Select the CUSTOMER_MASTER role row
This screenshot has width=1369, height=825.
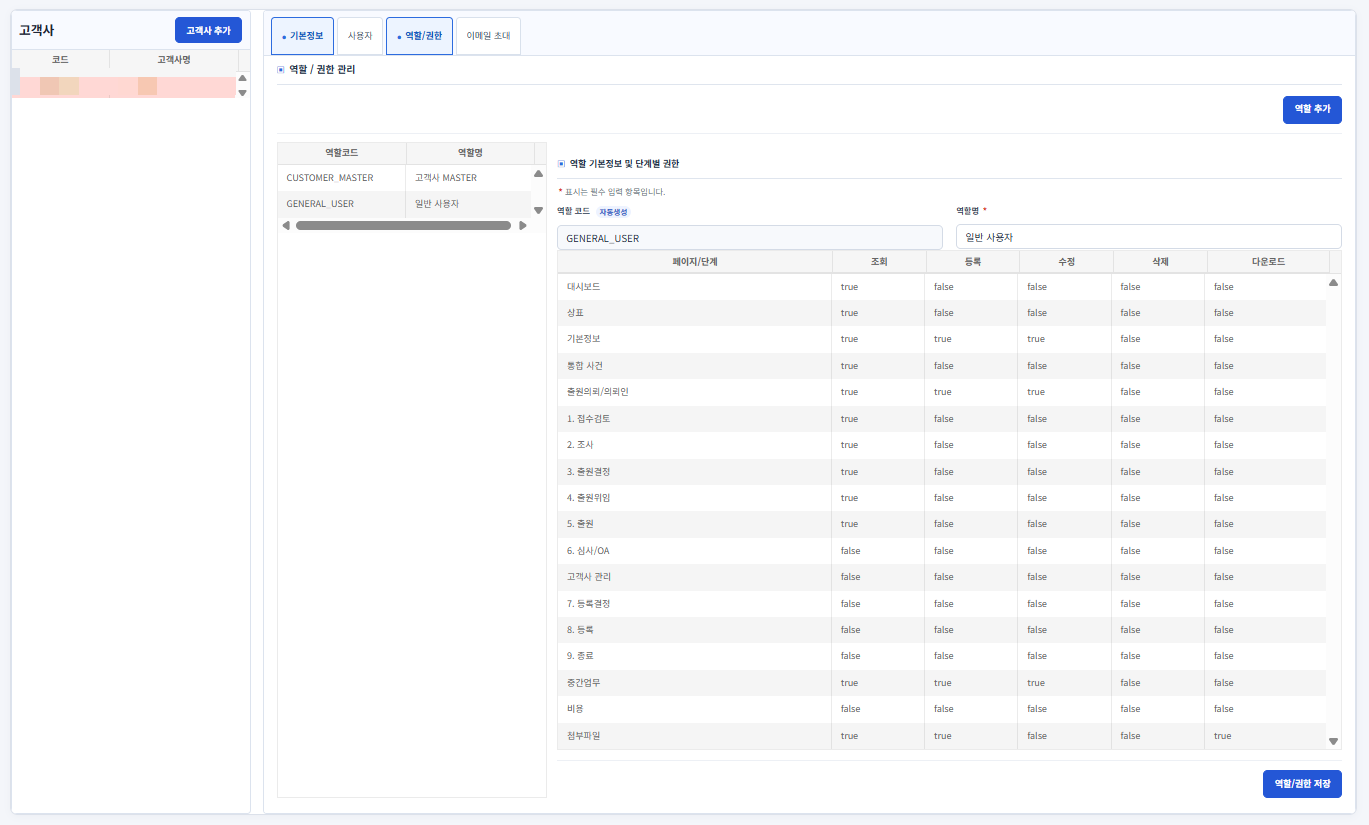[x=404, y=178]
